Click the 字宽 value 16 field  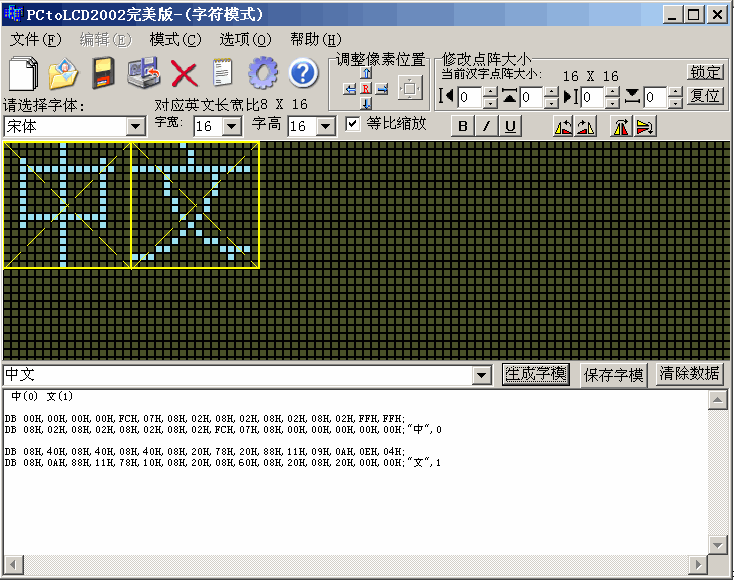point(209,126)
